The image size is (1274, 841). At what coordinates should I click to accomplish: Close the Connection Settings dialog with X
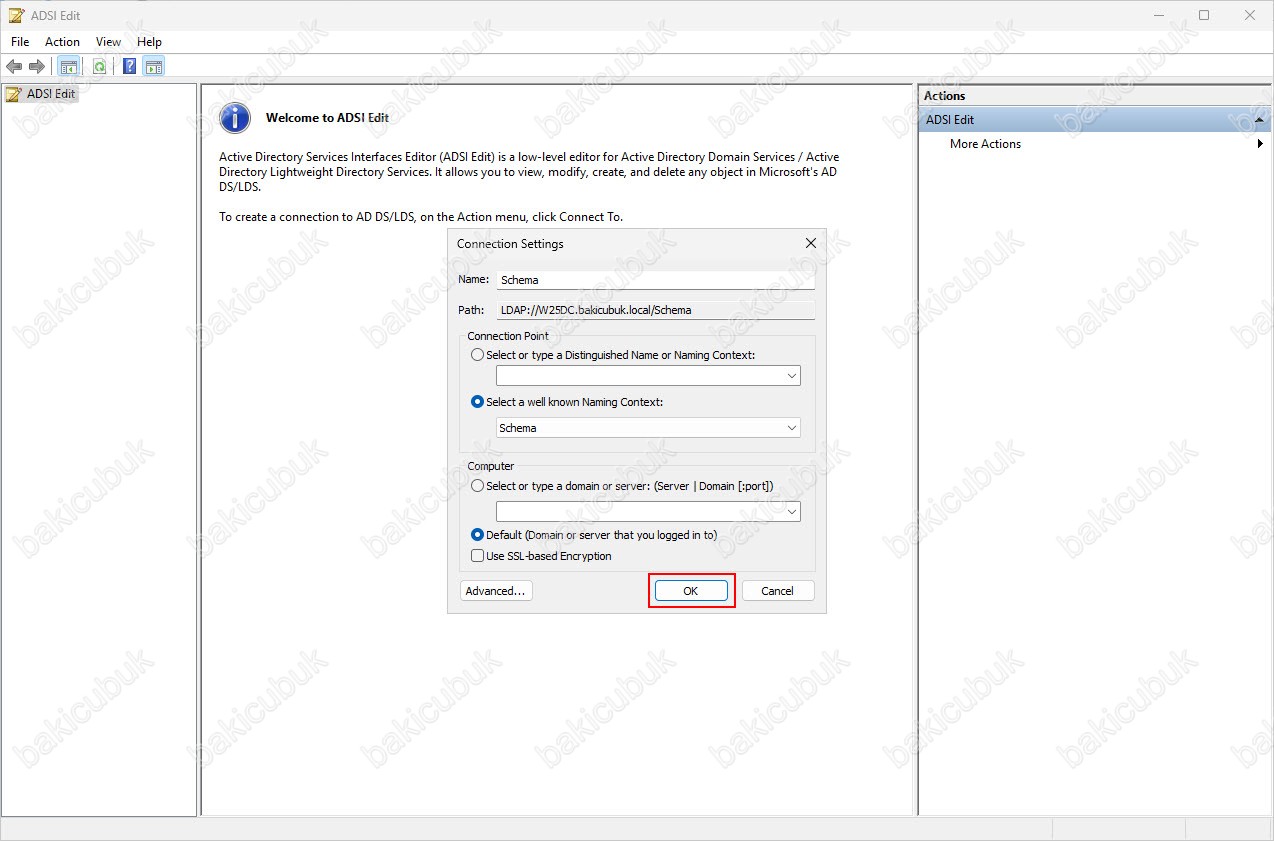811,243
